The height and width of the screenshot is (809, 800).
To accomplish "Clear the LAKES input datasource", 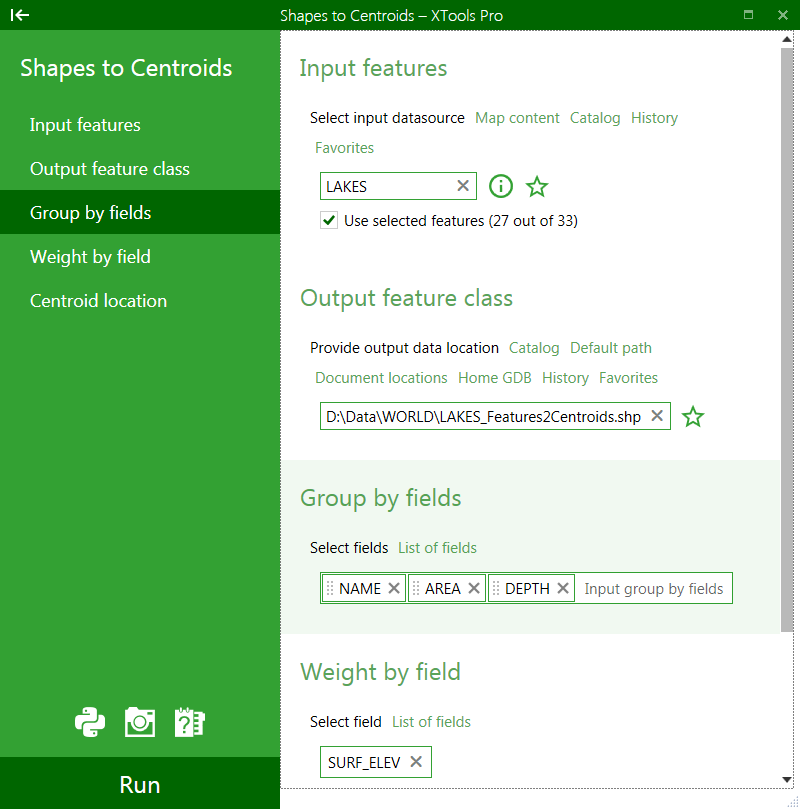I will tap(463, 186).
